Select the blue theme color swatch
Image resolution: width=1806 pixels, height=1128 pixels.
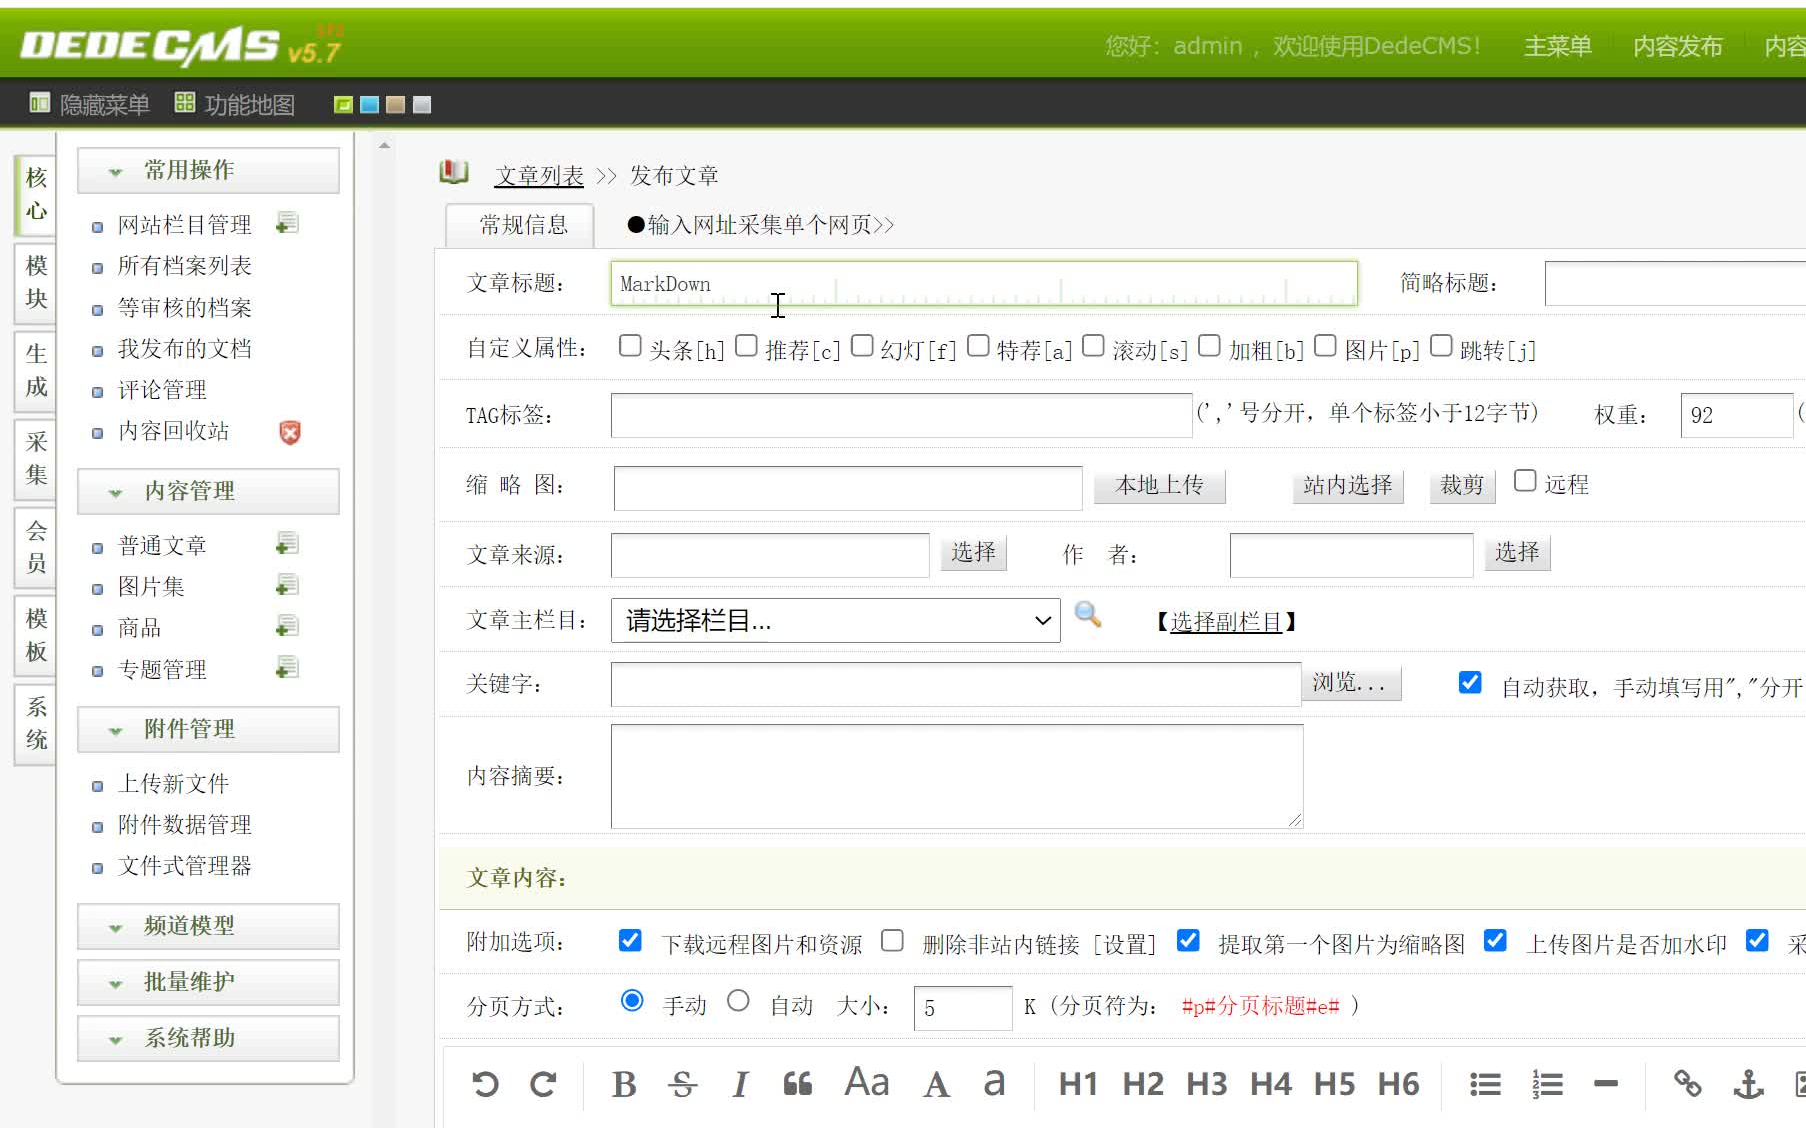coord(369,104)
